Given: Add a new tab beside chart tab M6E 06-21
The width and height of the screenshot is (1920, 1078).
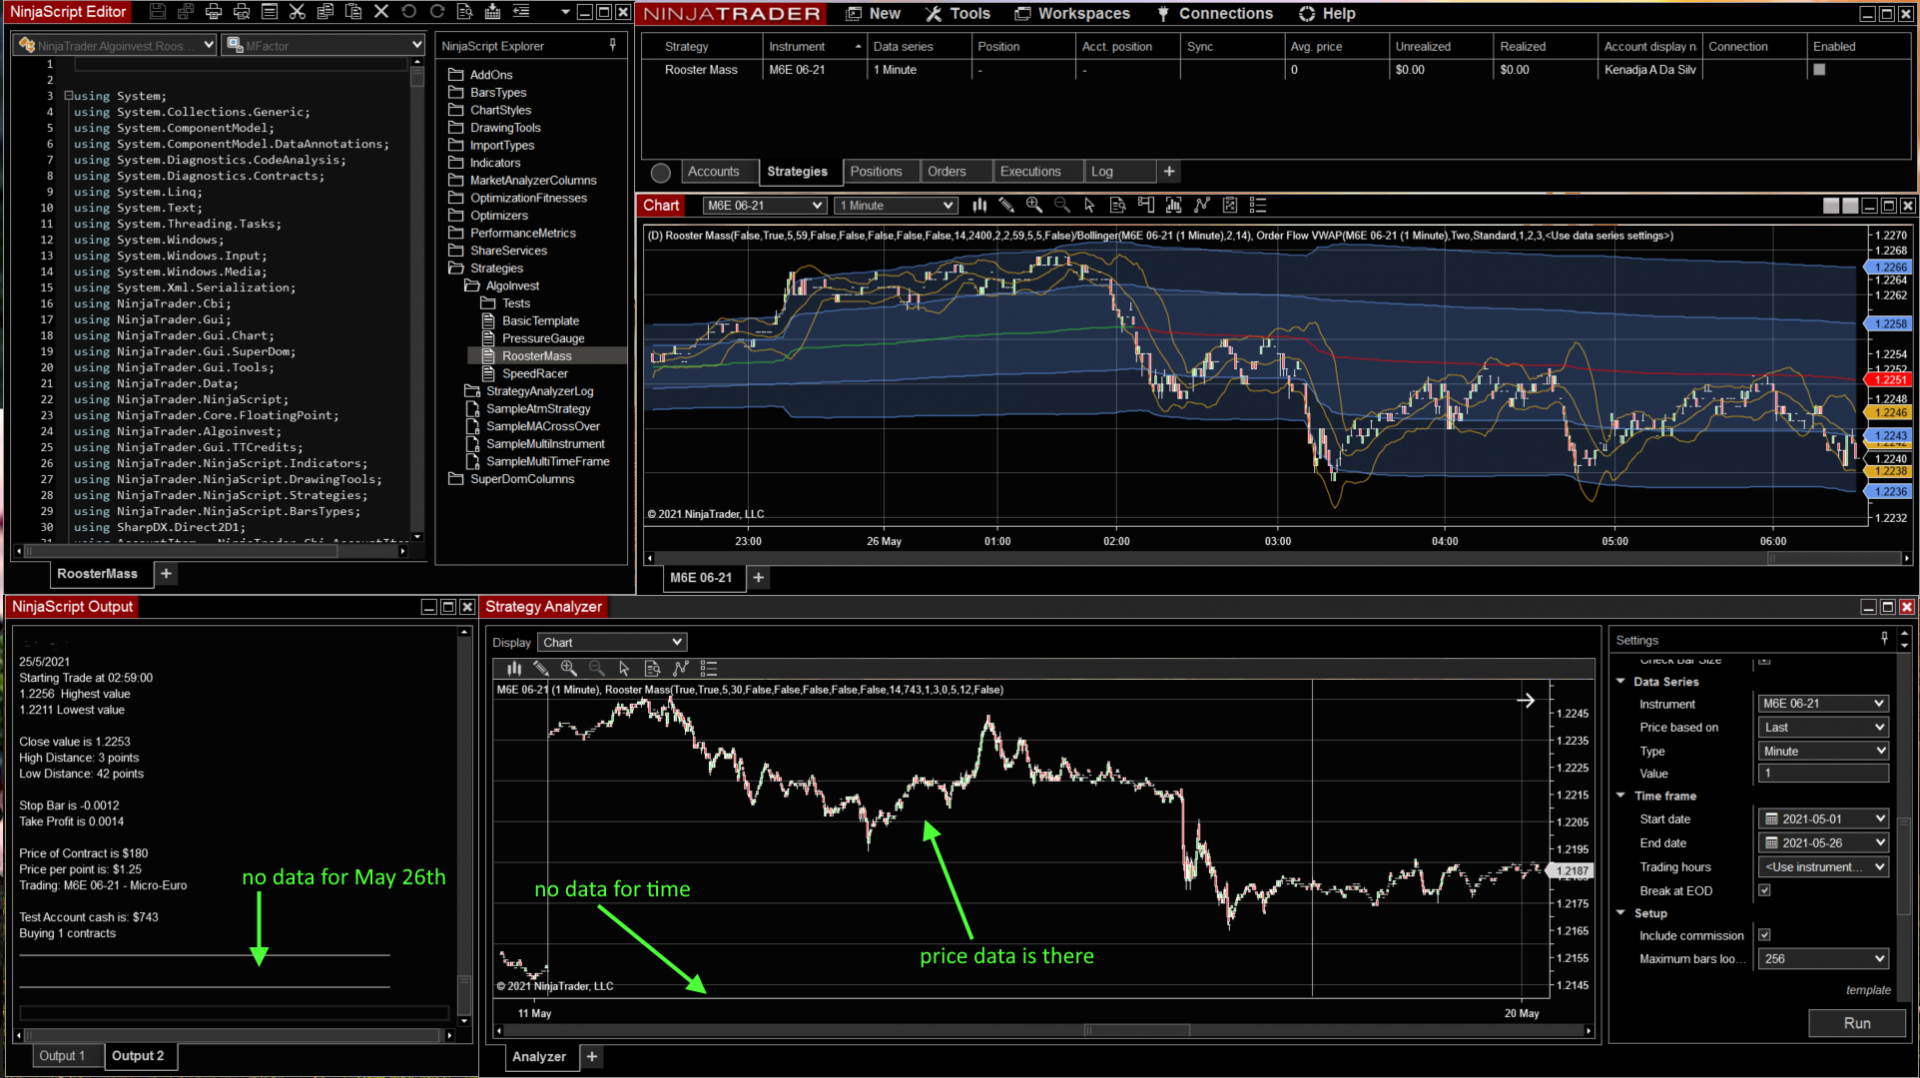Looking at the screenshot, I should click(x=758, y=577).
